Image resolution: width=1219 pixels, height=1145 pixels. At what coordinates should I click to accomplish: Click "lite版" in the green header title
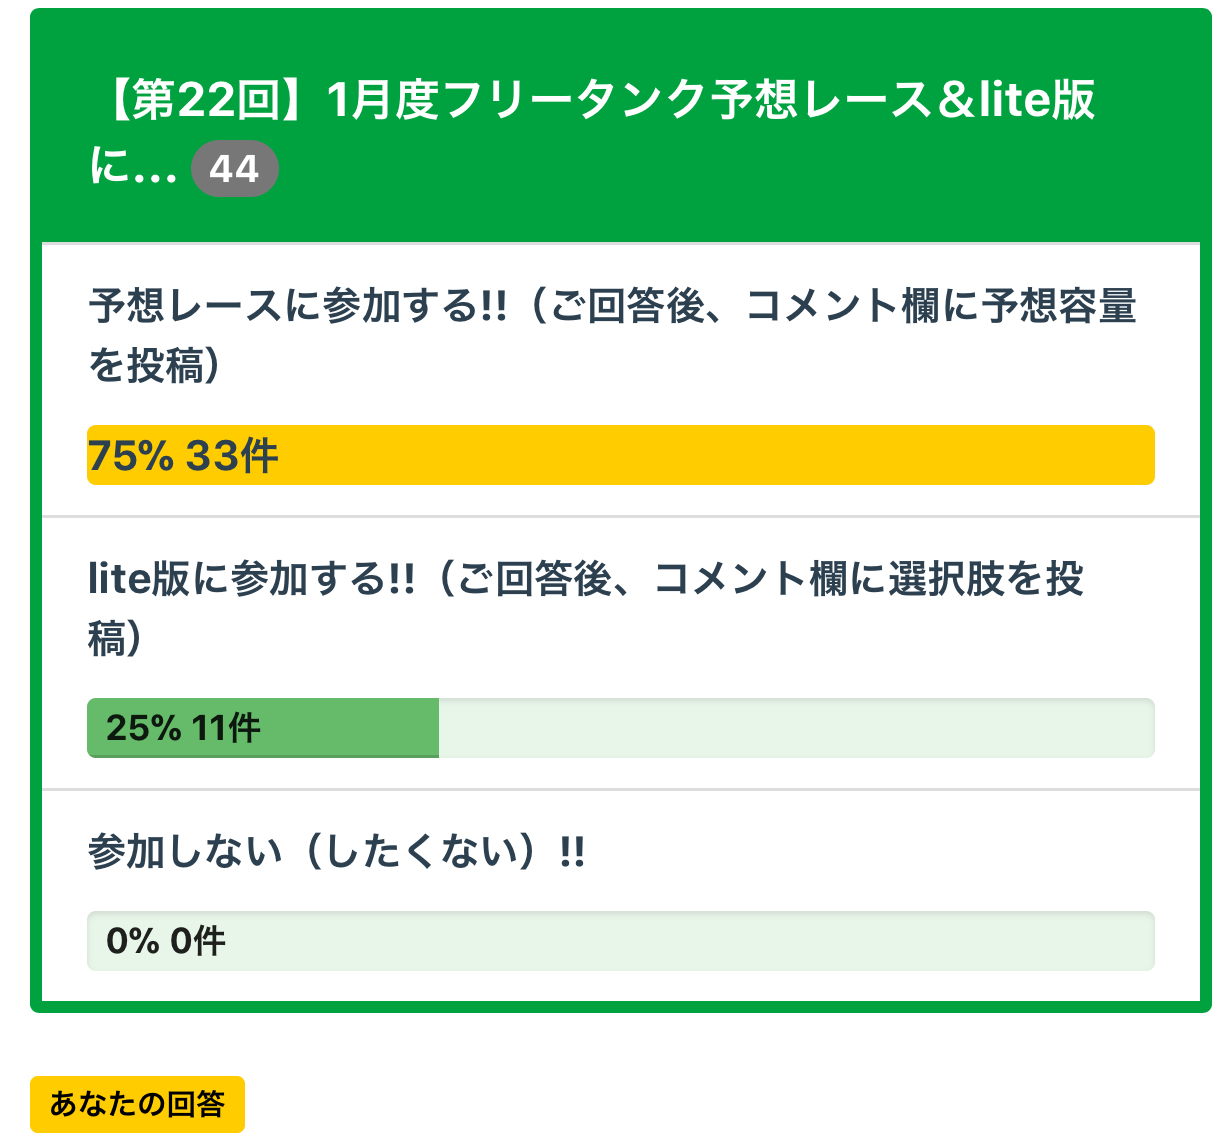(1037, 100)
